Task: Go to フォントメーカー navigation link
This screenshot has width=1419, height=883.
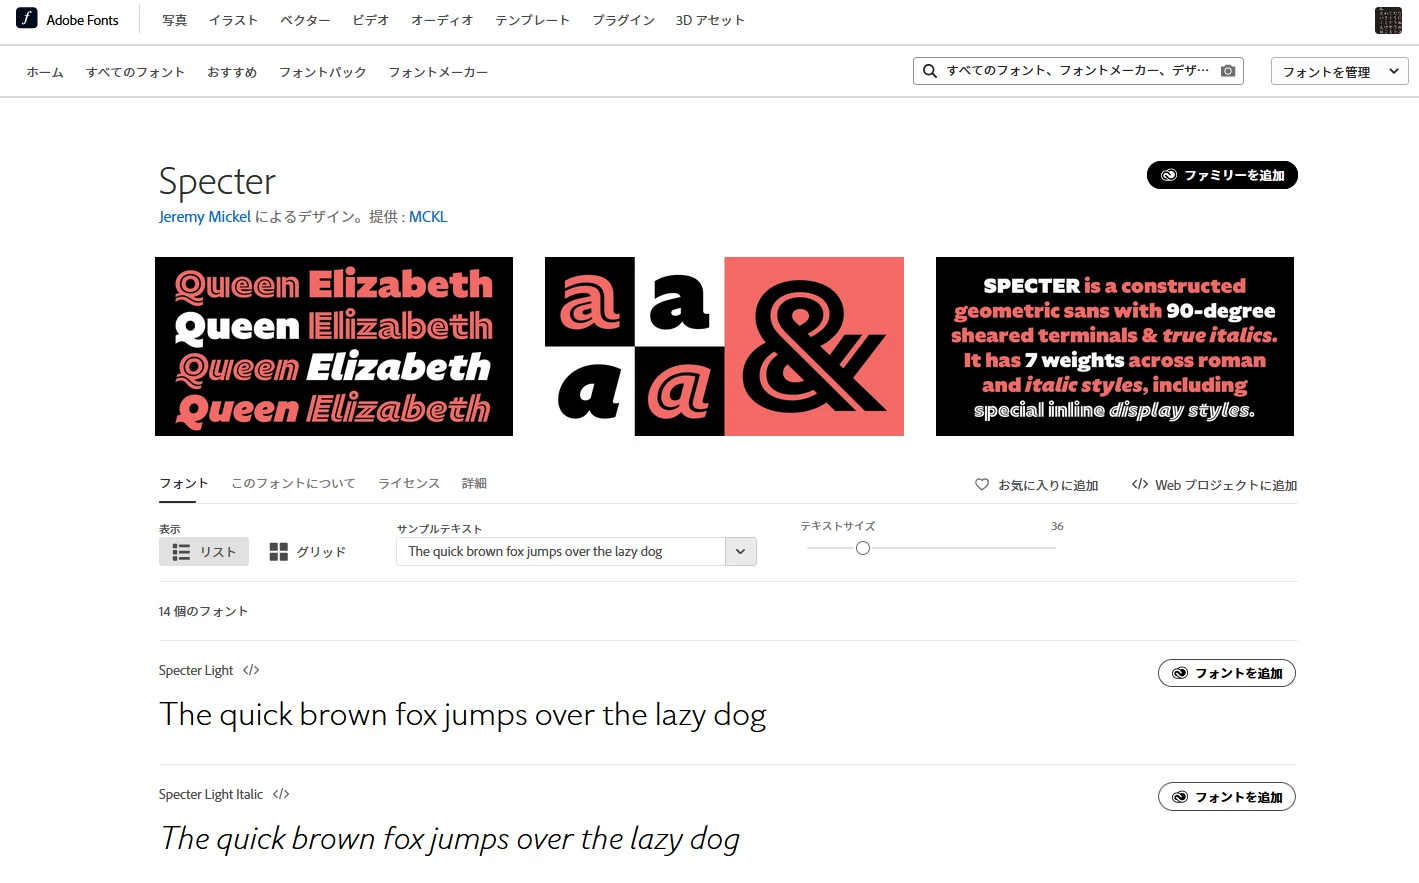Action: 438,72
